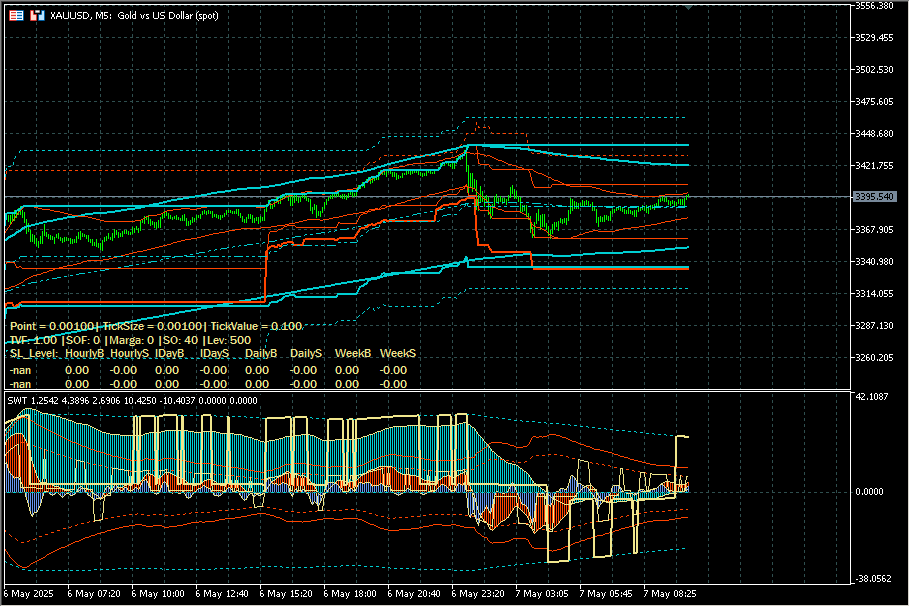This screenshot has width=910, height=607.
Task: Click price scale value 3421.755
Action: point(874,165)
